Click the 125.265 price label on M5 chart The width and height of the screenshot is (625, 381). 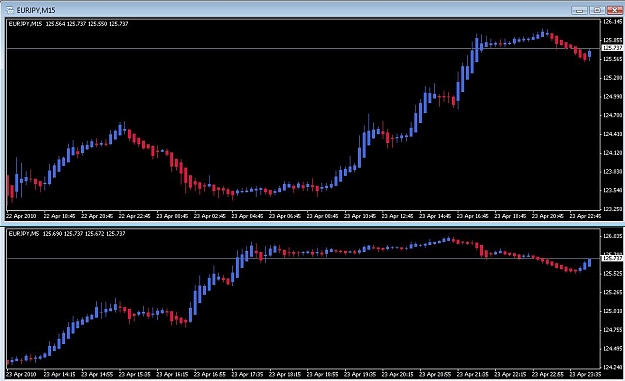613,293
